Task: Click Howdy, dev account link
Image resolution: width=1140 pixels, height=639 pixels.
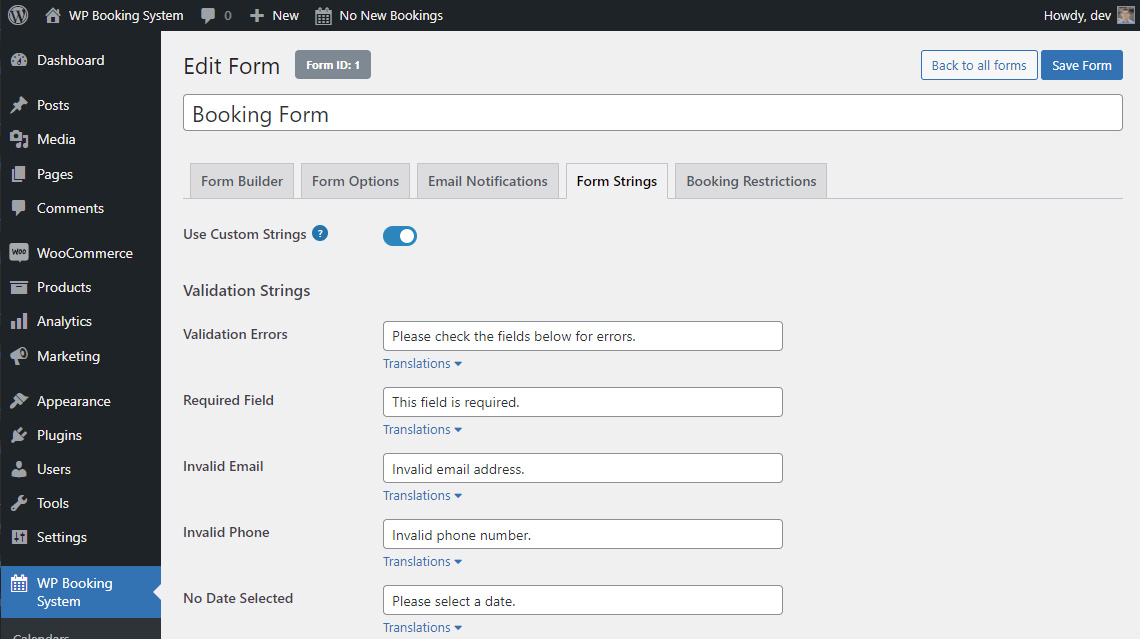Action: tap(1077, 15)
